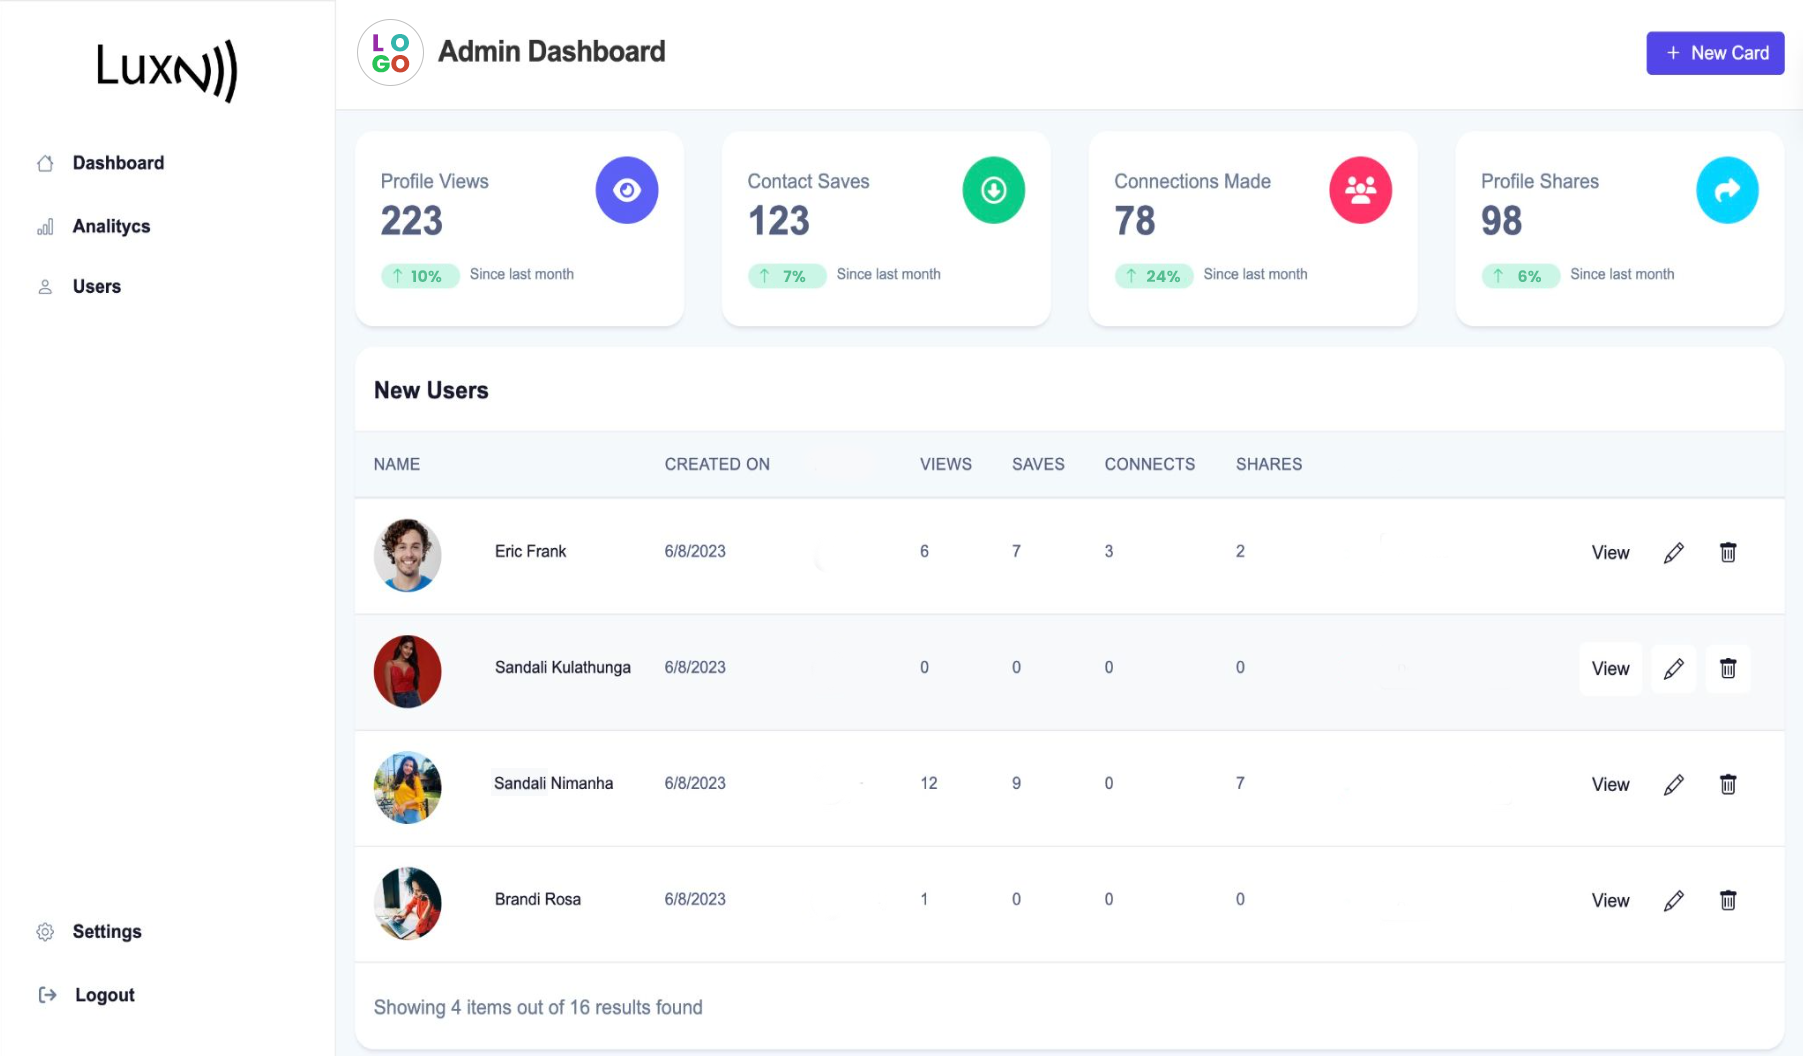The width and height of the screenshot is (1803, 1056).
Task: Open Settings from the sidebar
Action: 107,932
